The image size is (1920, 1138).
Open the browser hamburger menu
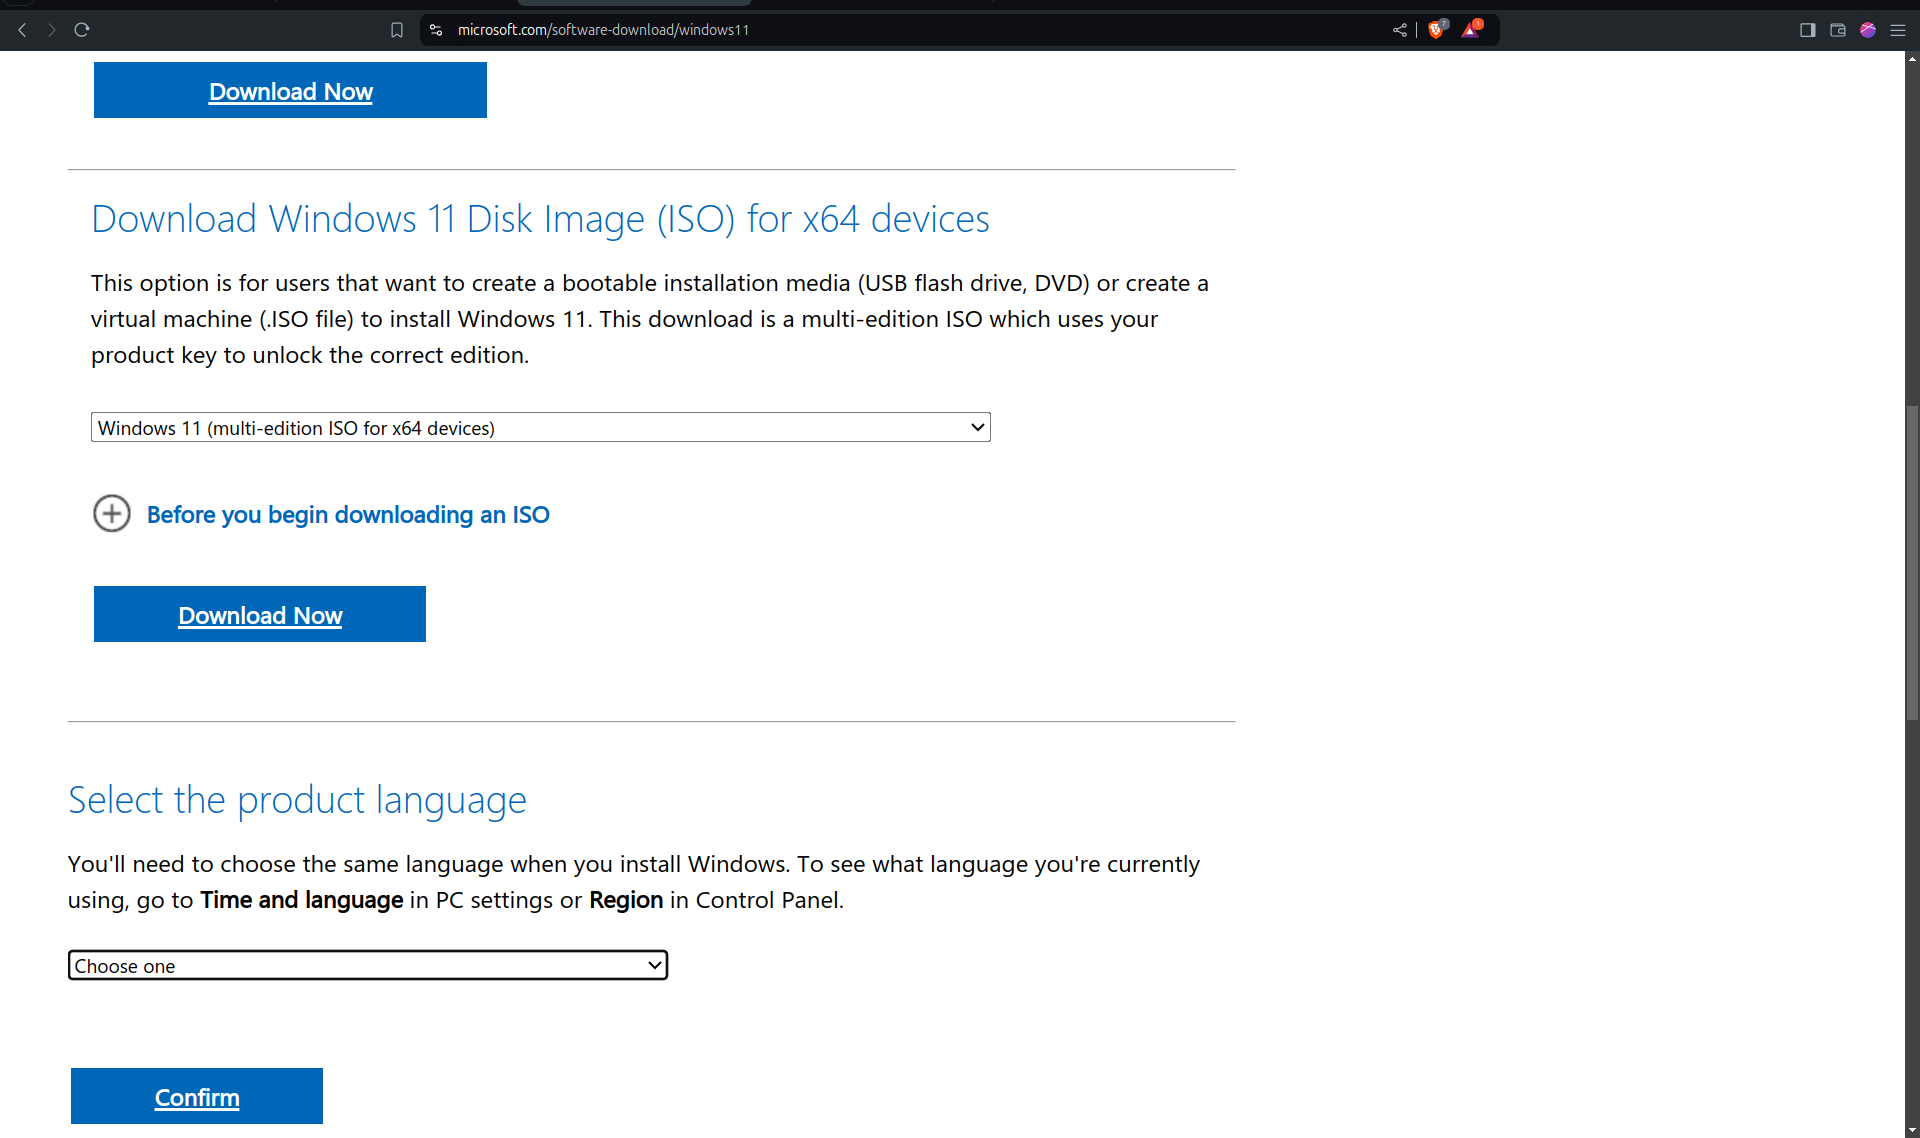[1898, 30]
